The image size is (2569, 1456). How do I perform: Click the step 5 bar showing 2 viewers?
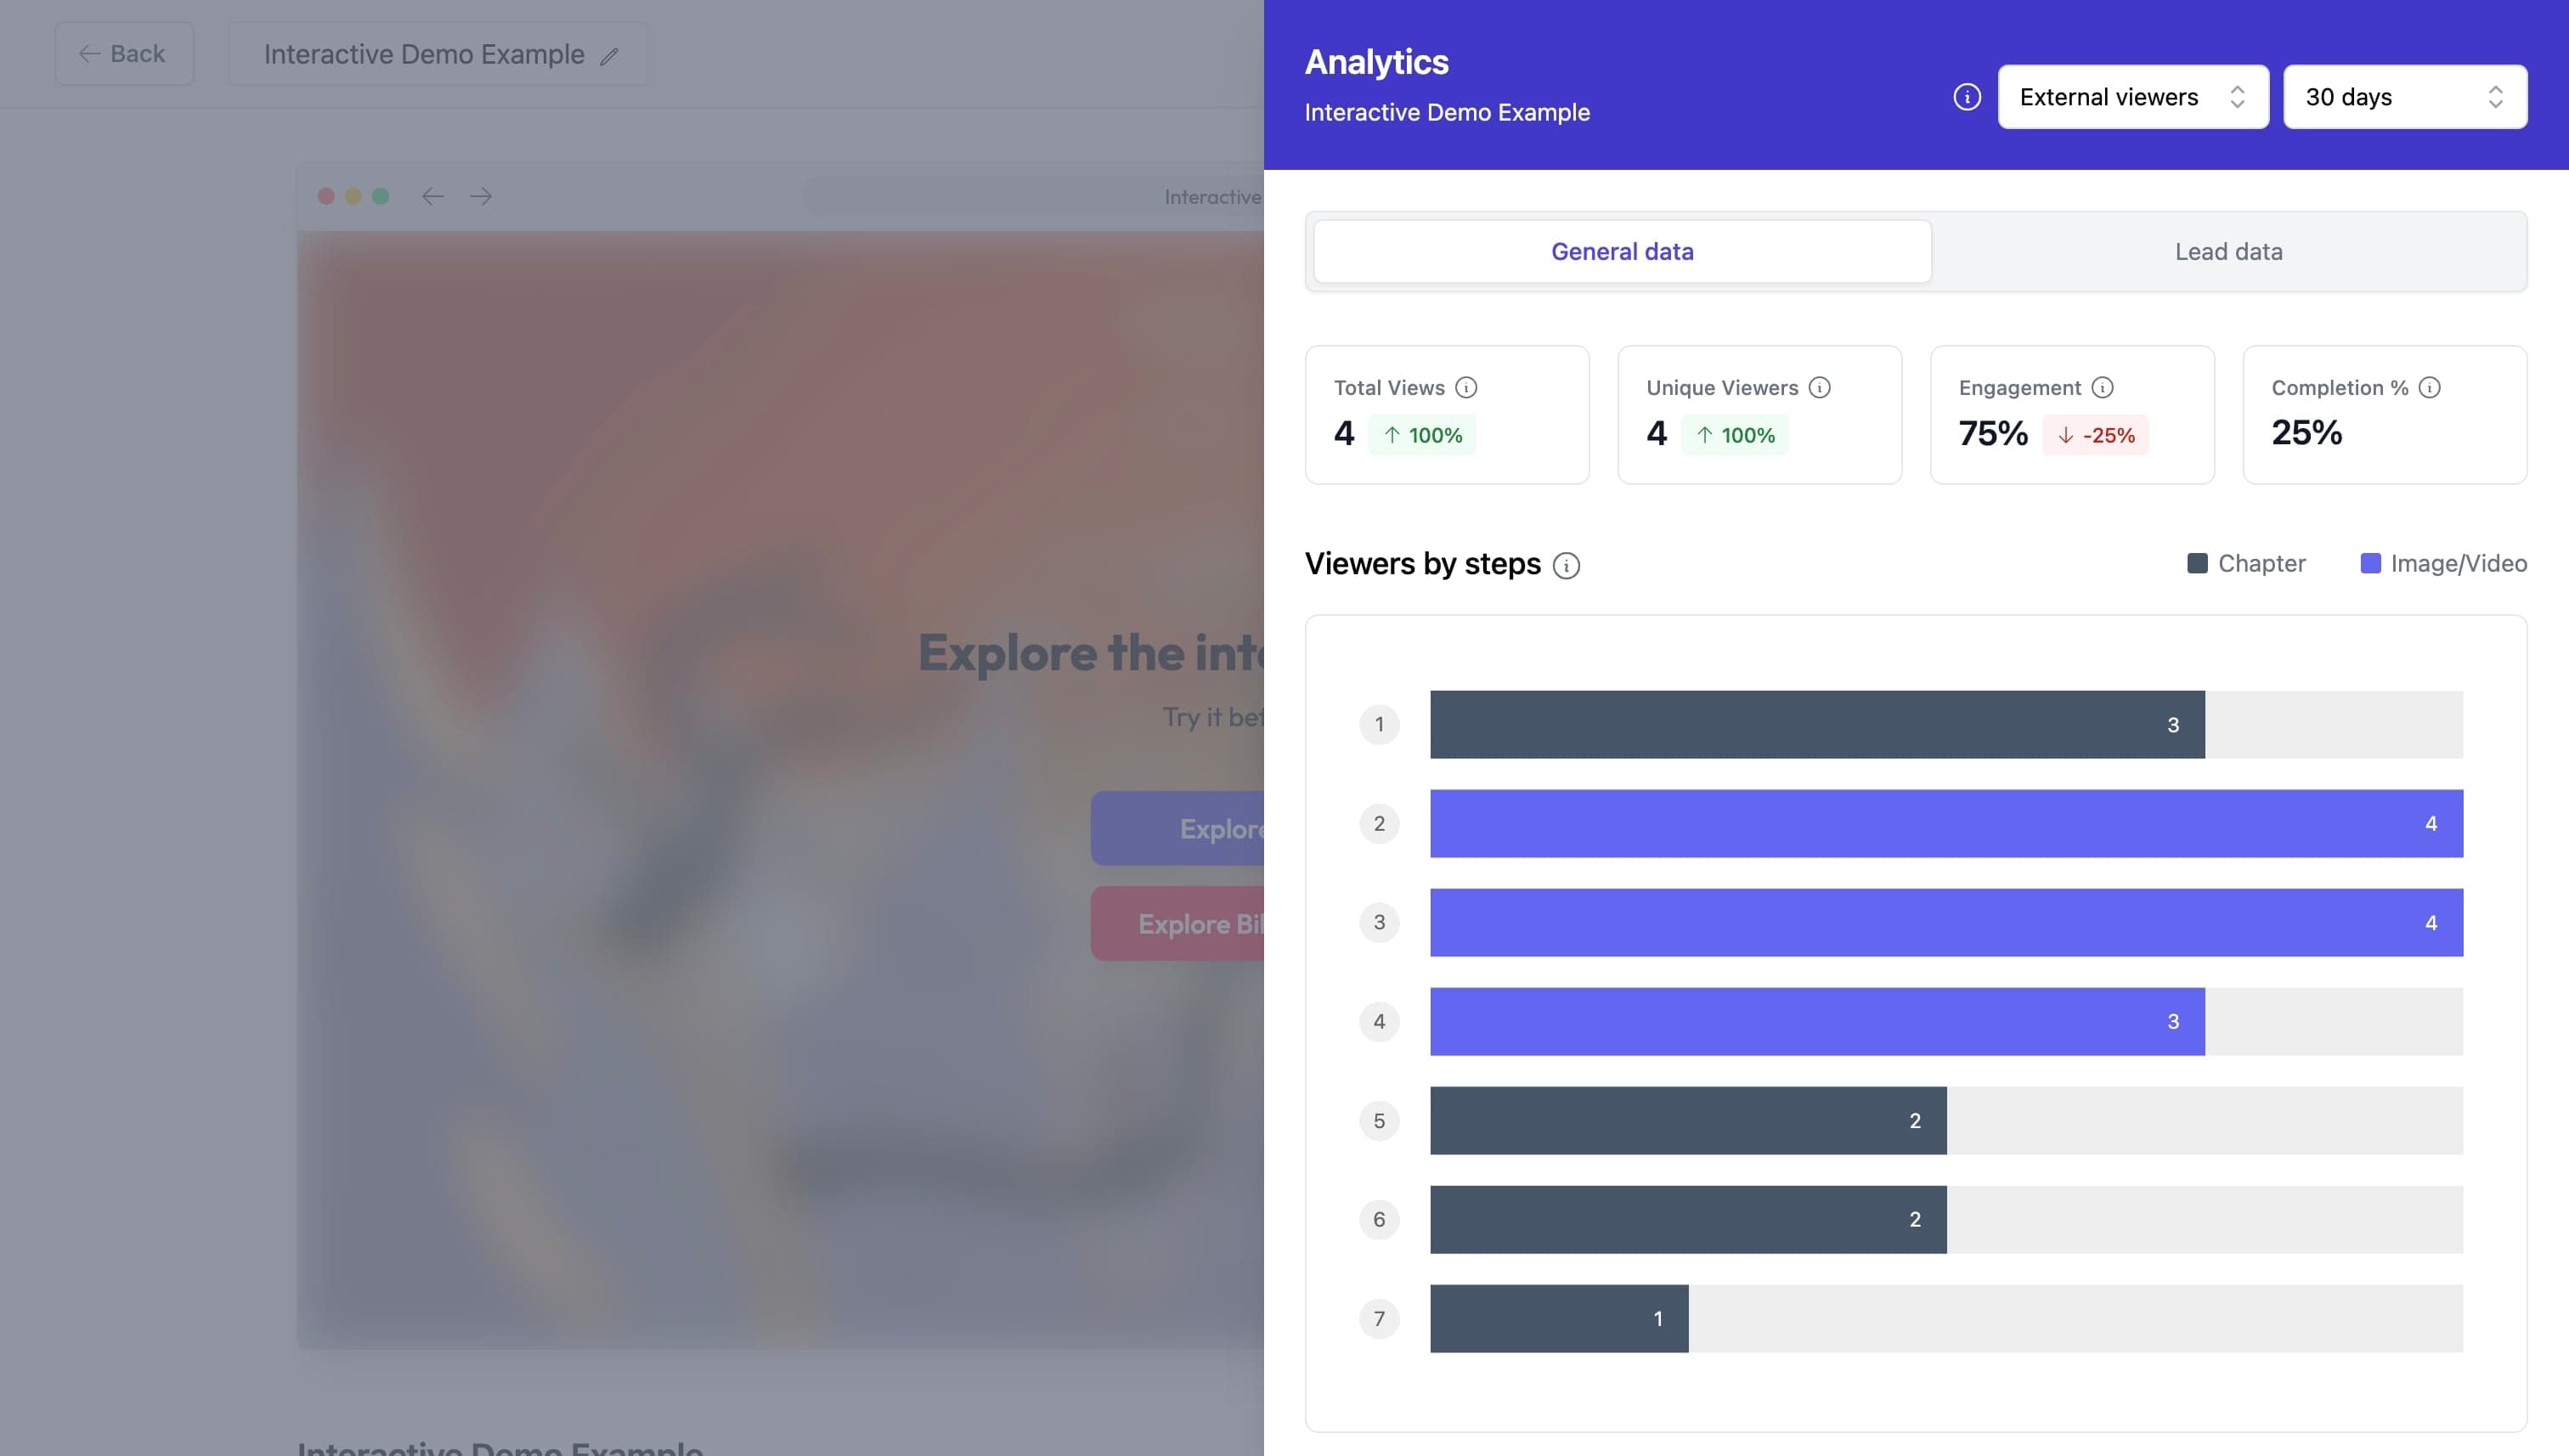[x=1688, y=1120]
